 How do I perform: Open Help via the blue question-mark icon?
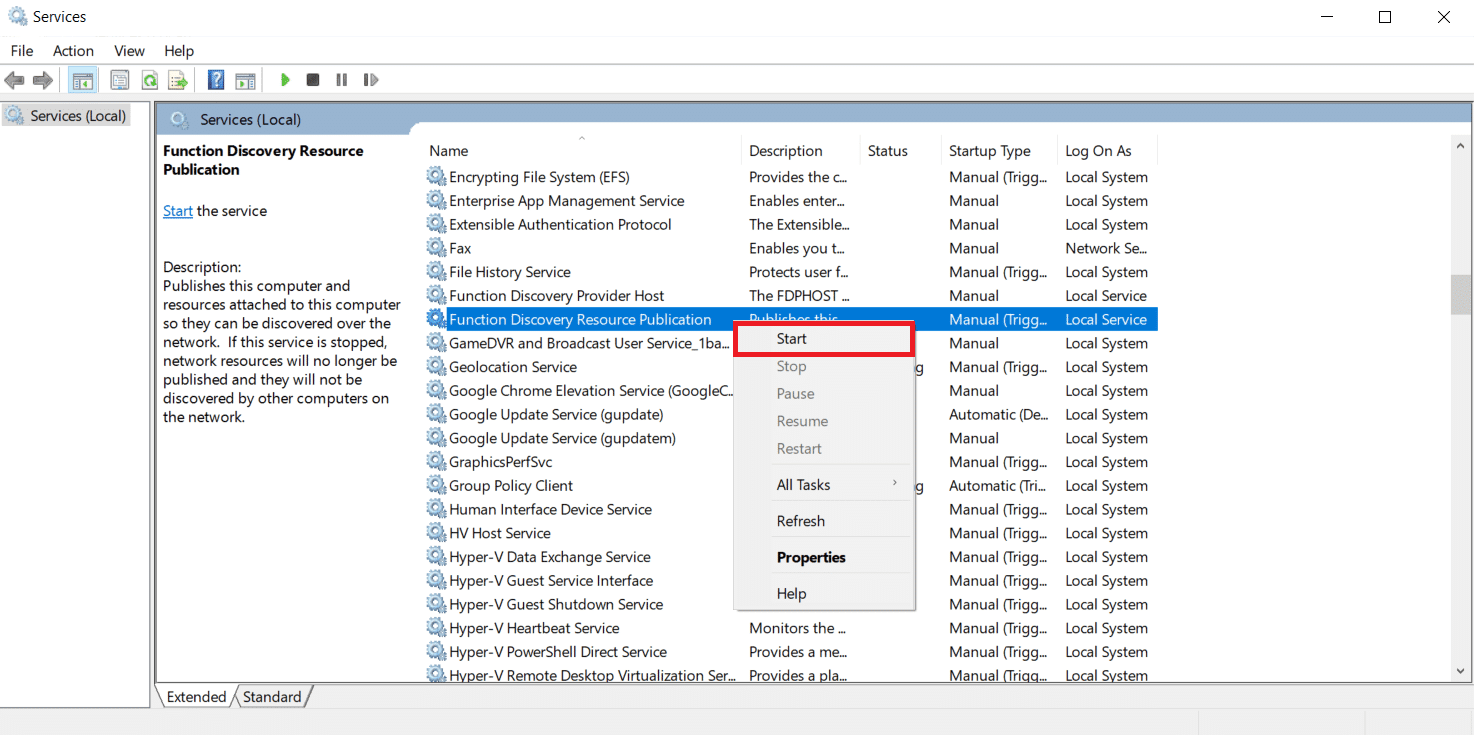click(215, 80)
